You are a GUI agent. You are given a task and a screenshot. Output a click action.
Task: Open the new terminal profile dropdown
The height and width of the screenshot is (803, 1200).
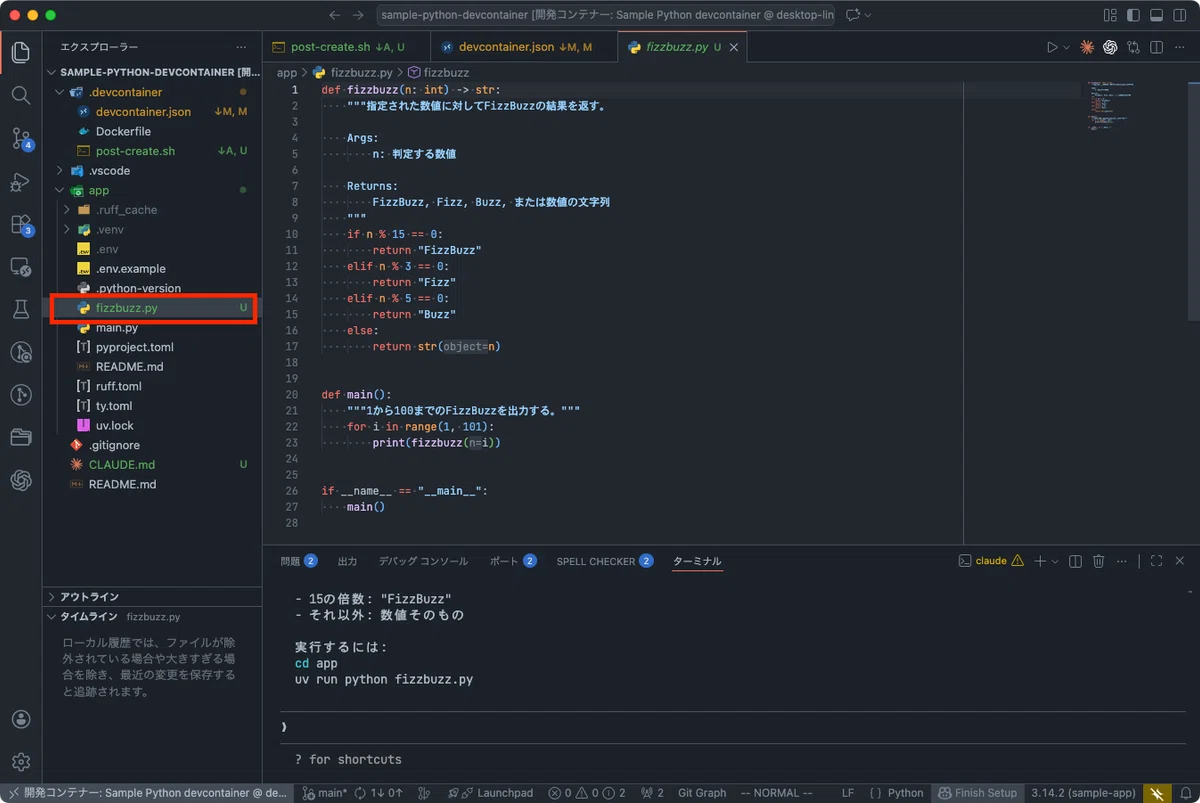tap(1054, 561)
